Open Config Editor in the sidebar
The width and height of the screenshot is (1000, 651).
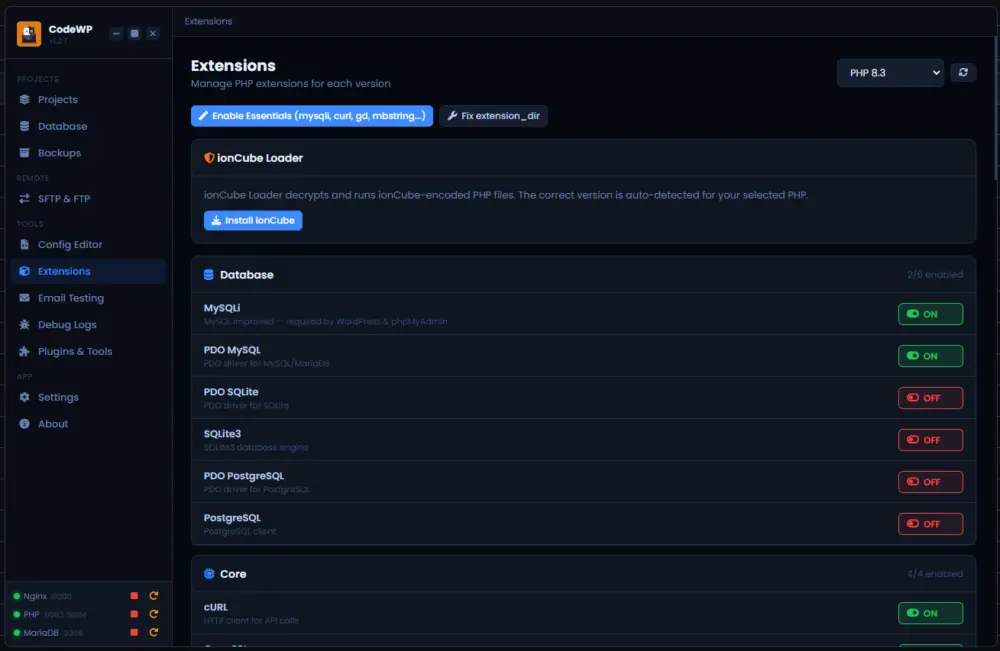point(88,245)
